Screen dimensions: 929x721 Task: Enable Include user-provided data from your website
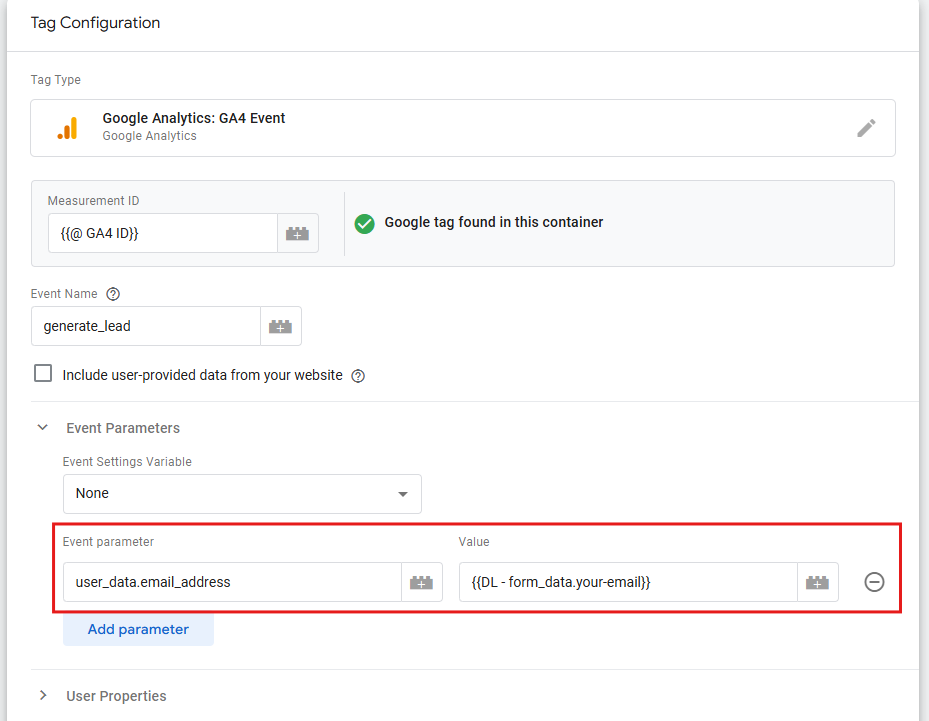click(x=43, y=374)
